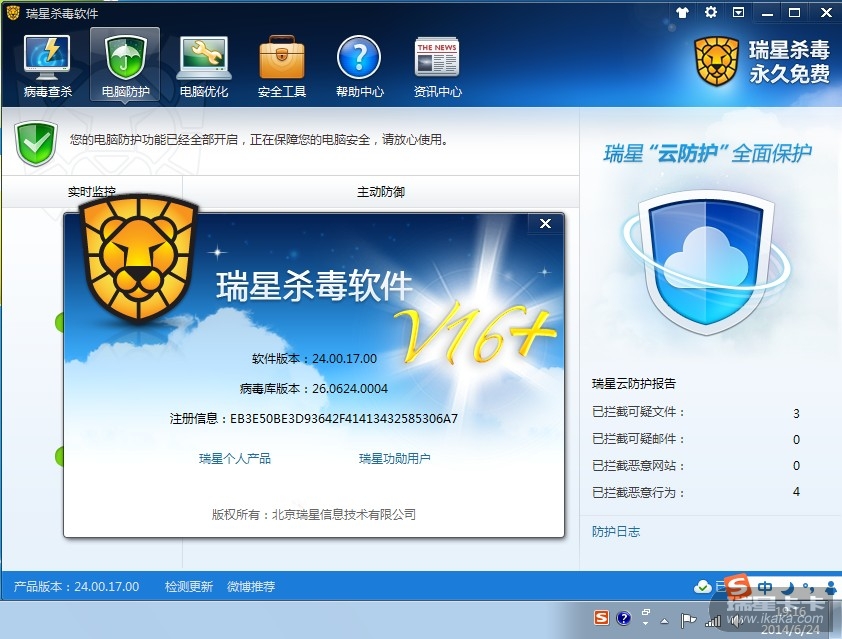Viewport: 842px width, 639px height.
Task: Click the cloud checkmark icon in status bar
Action: tap(702, 587)
